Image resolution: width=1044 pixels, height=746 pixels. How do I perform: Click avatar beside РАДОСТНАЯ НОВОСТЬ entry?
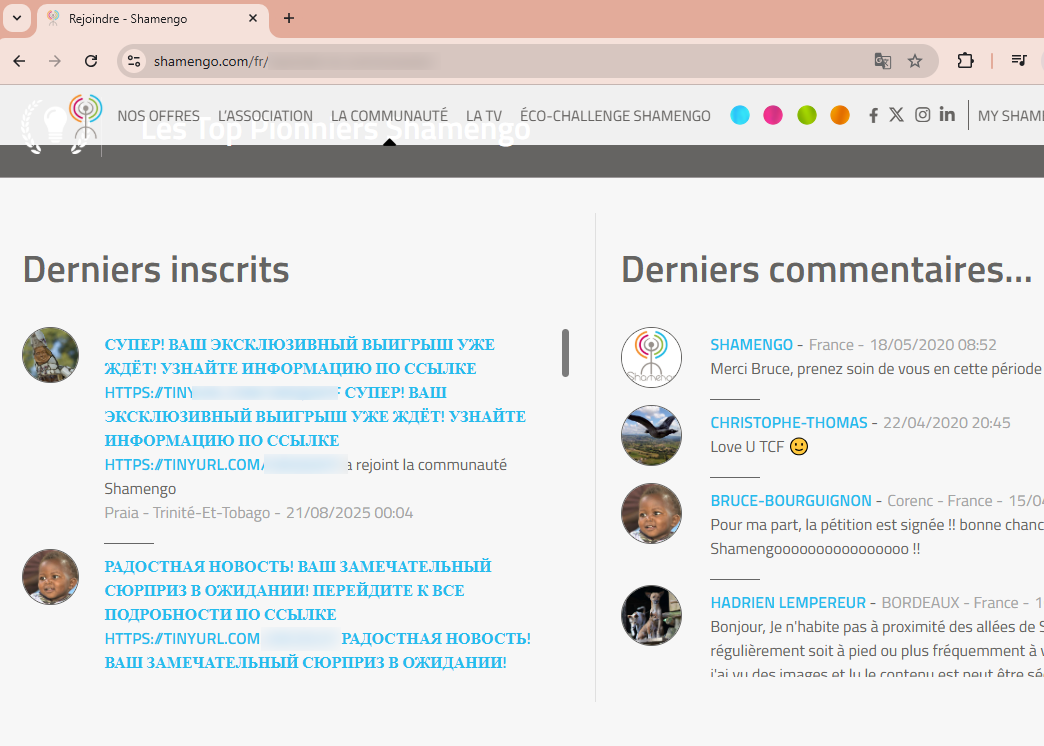[51, 577]
